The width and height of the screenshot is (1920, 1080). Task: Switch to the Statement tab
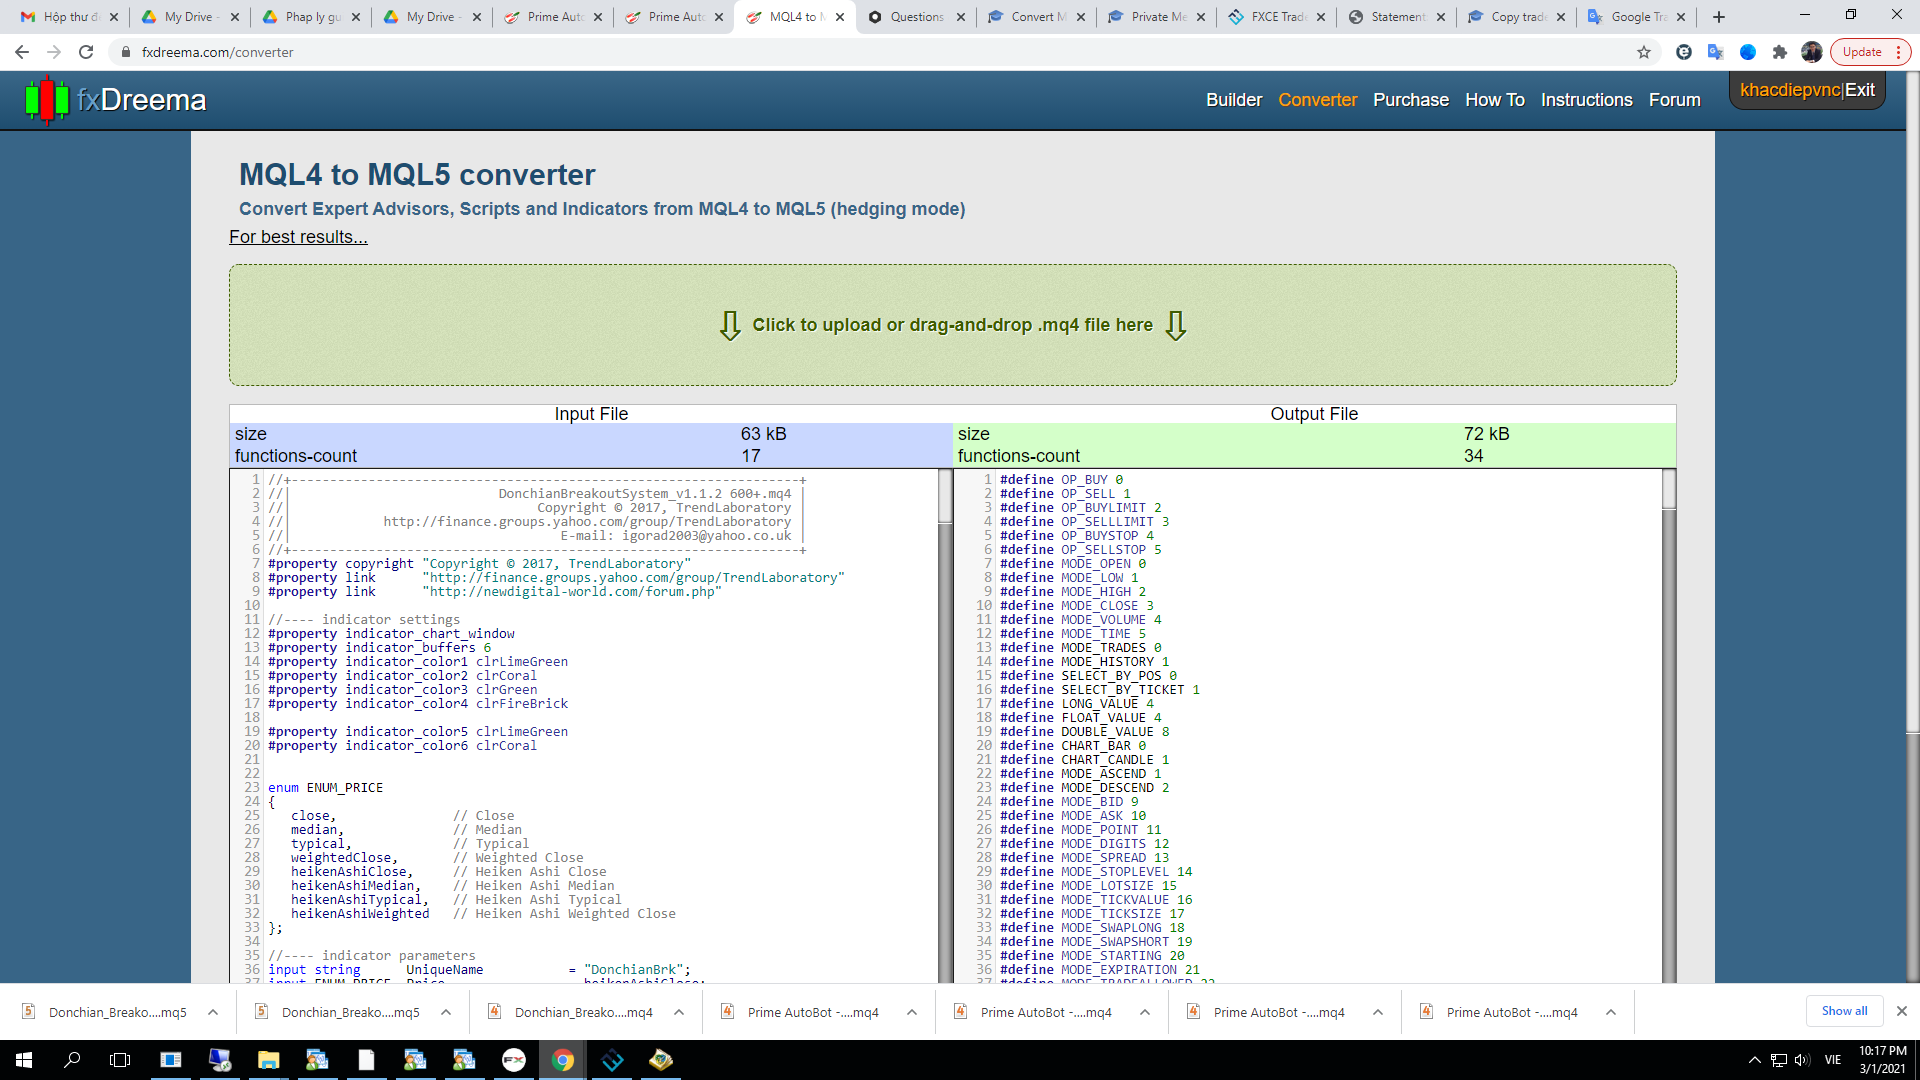click(x=1397, y=17)
